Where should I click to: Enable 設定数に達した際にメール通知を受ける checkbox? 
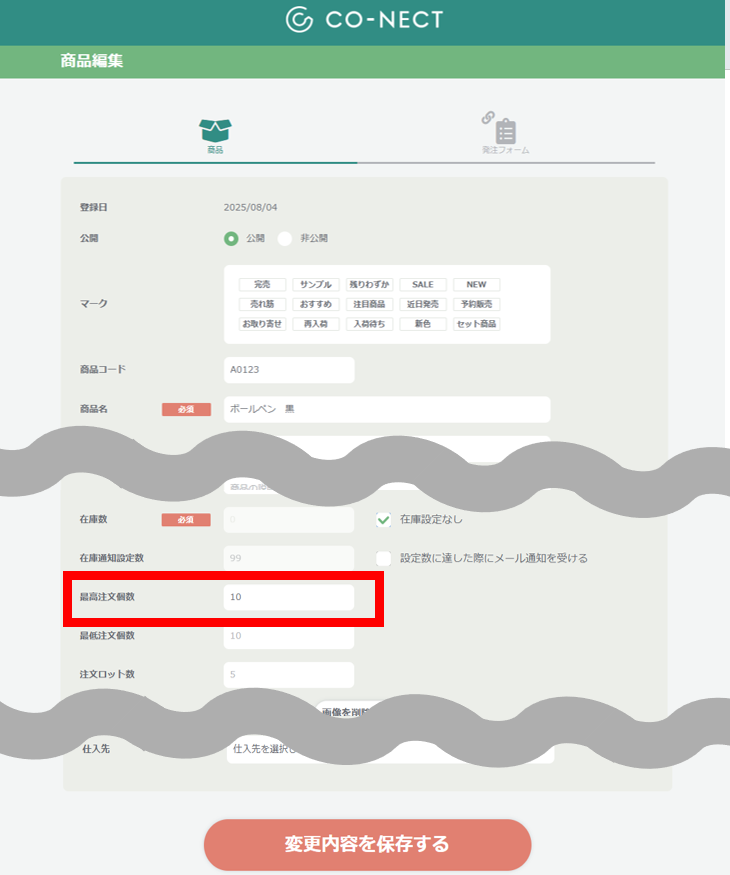383,558
